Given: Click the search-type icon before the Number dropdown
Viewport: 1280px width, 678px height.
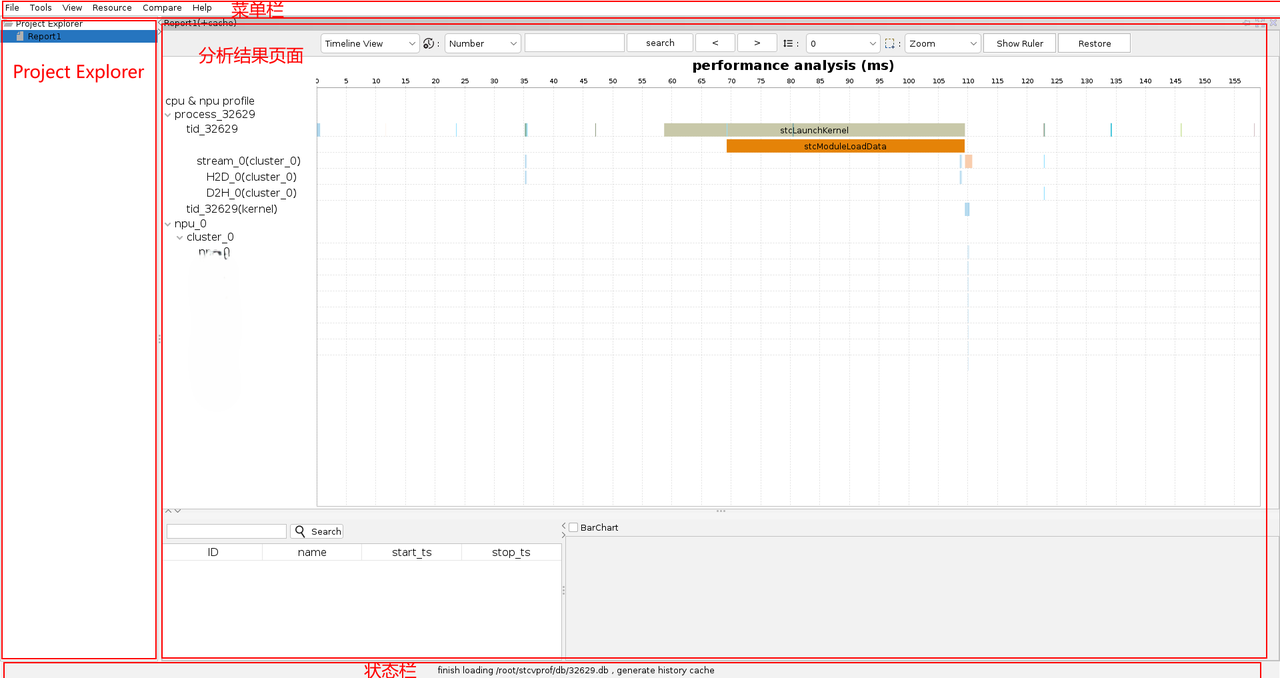Looking at the screenshot, I should coord(429,43).
